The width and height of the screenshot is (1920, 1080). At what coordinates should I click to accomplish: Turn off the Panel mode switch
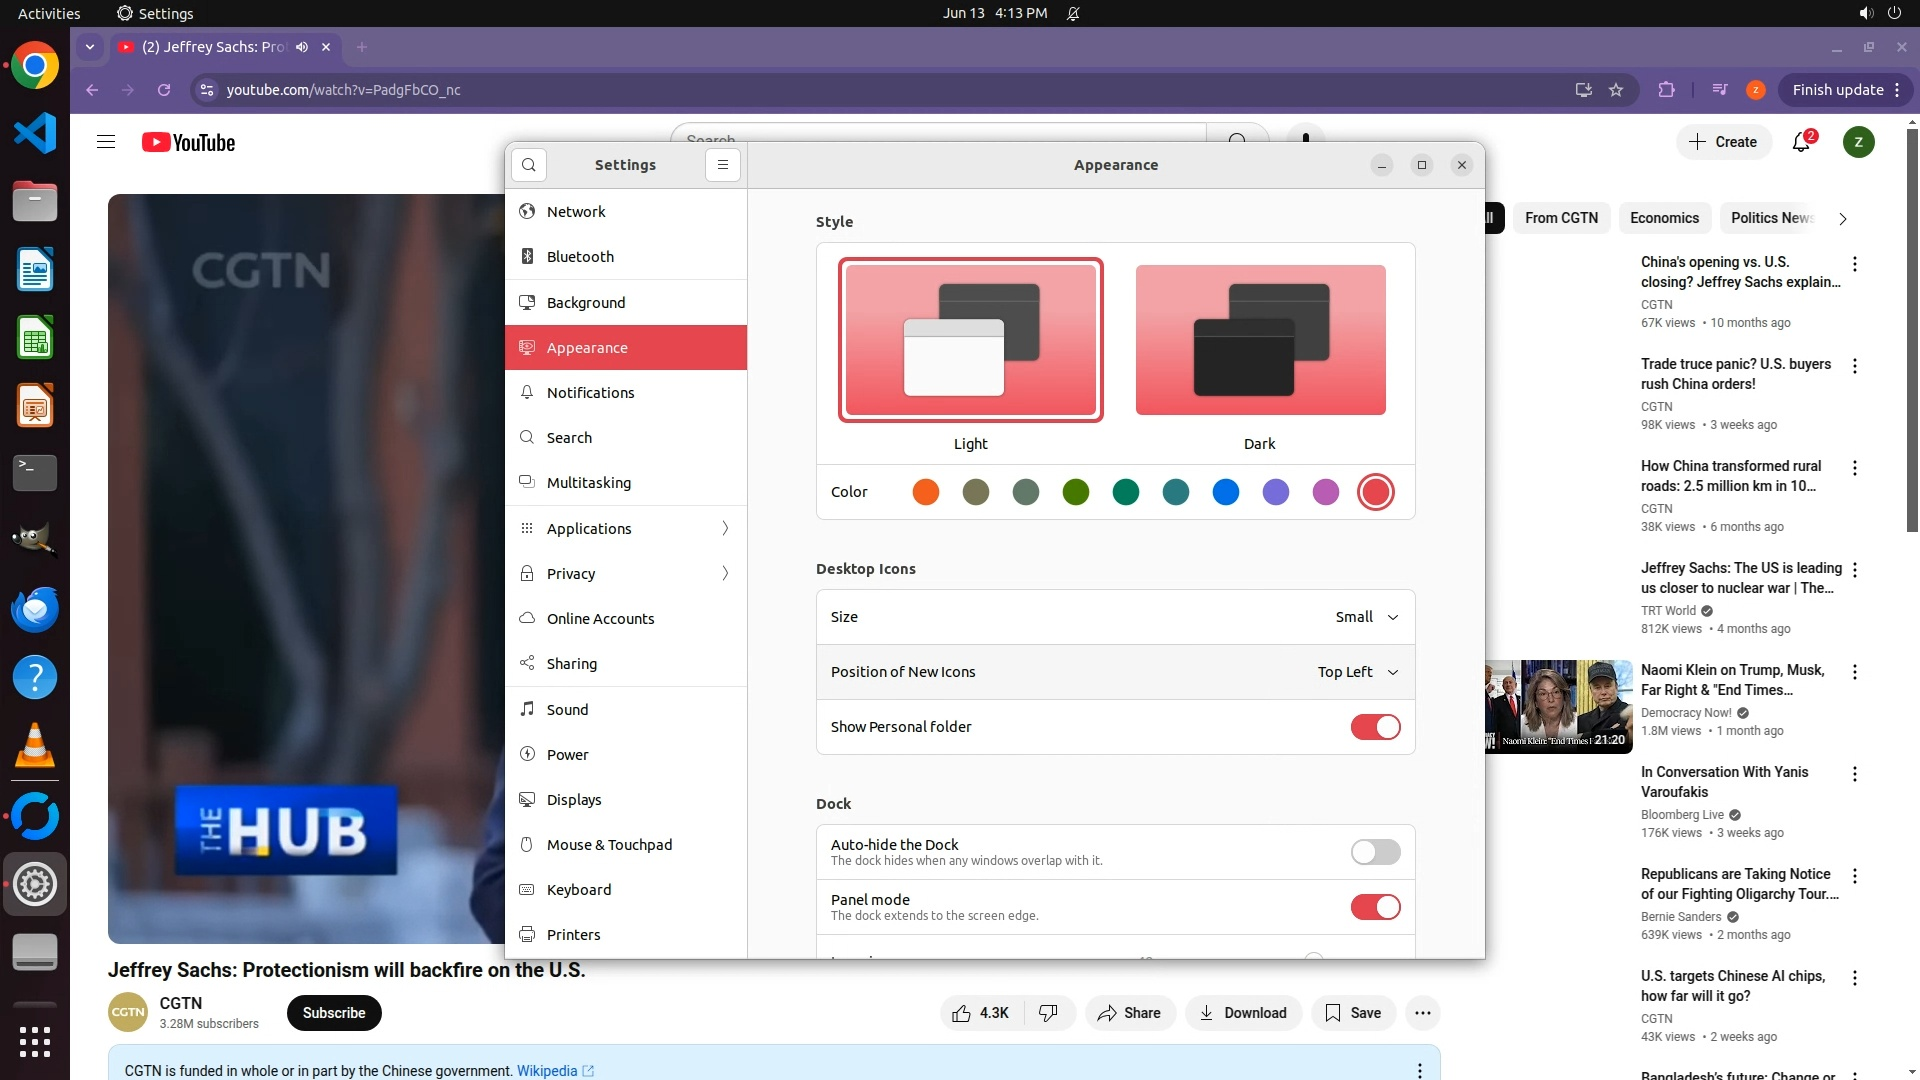click(1375, 907)
